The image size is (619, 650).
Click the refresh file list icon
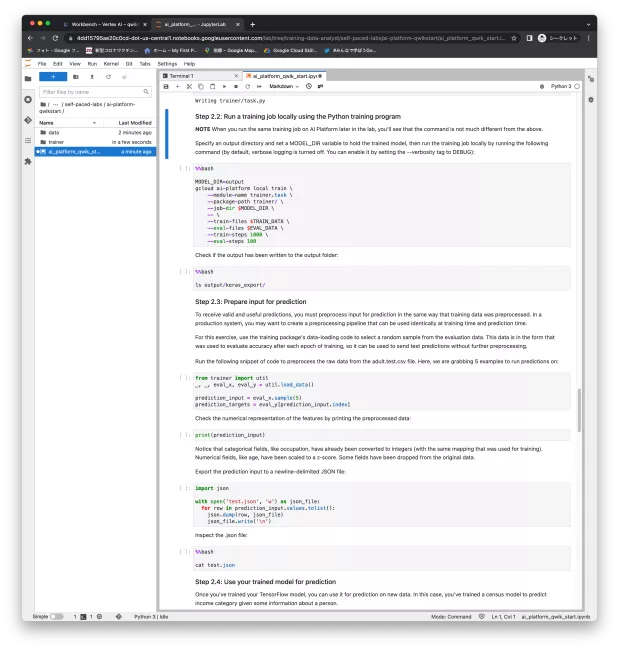click(107, 76)
